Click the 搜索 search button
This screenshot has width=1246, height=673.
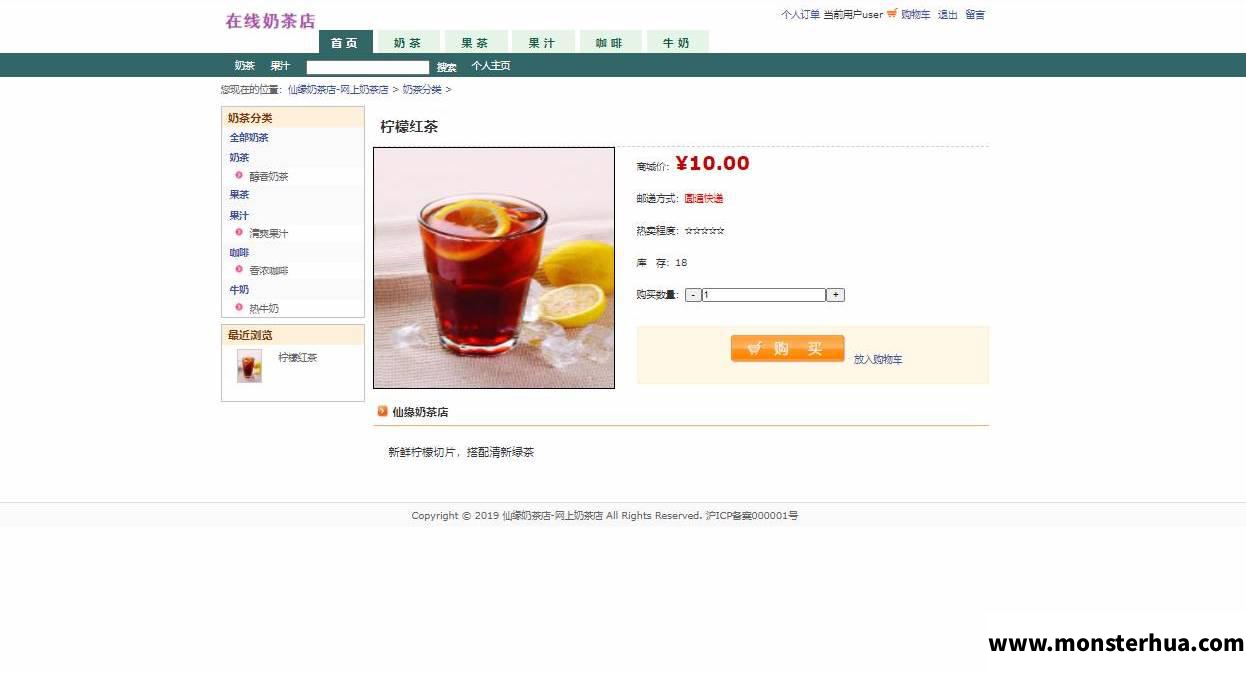click(x=446, y=67)
